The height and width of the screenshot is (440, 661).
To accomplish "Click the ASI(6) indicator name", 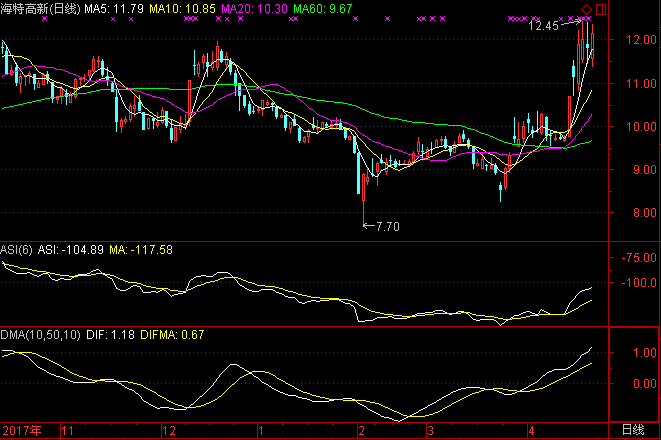I will [x=16, y=249].
